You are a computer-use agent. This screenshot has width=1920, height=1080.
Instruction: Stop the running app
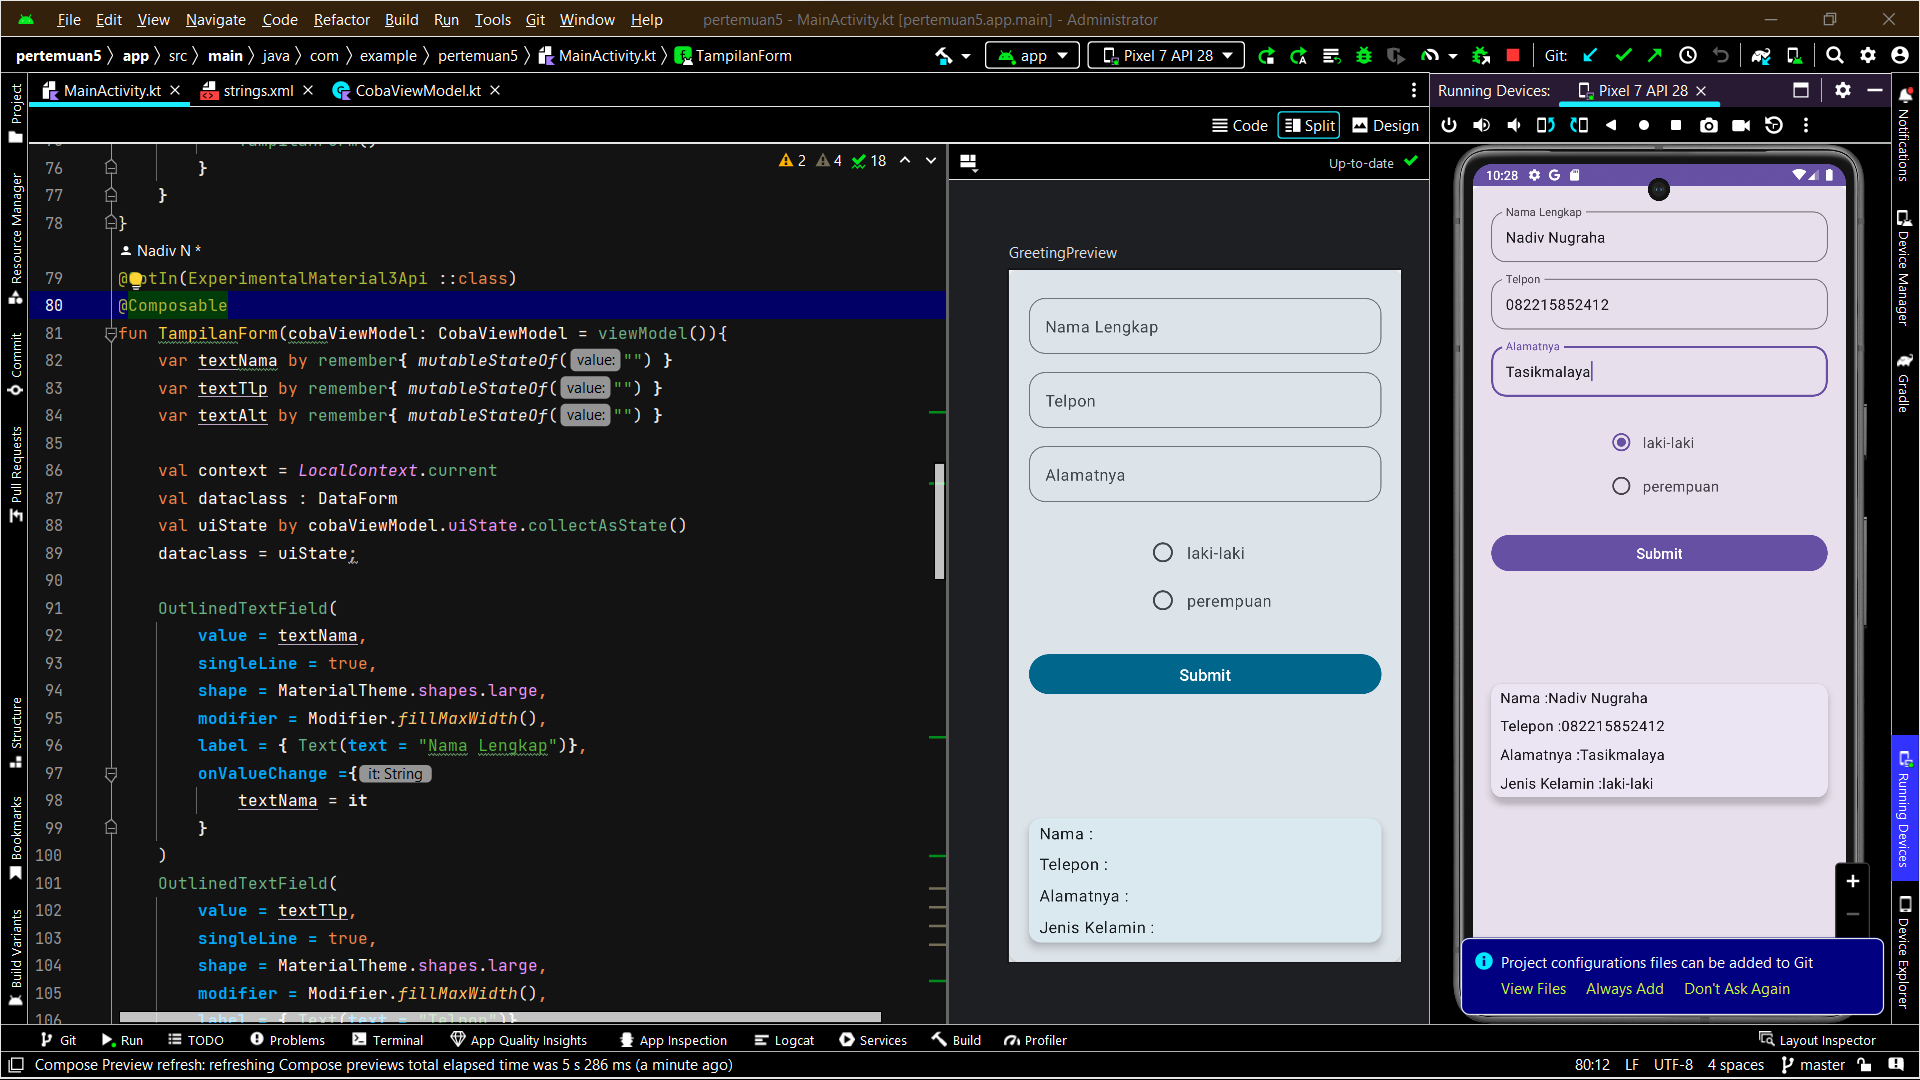[x=1513, y=55]
